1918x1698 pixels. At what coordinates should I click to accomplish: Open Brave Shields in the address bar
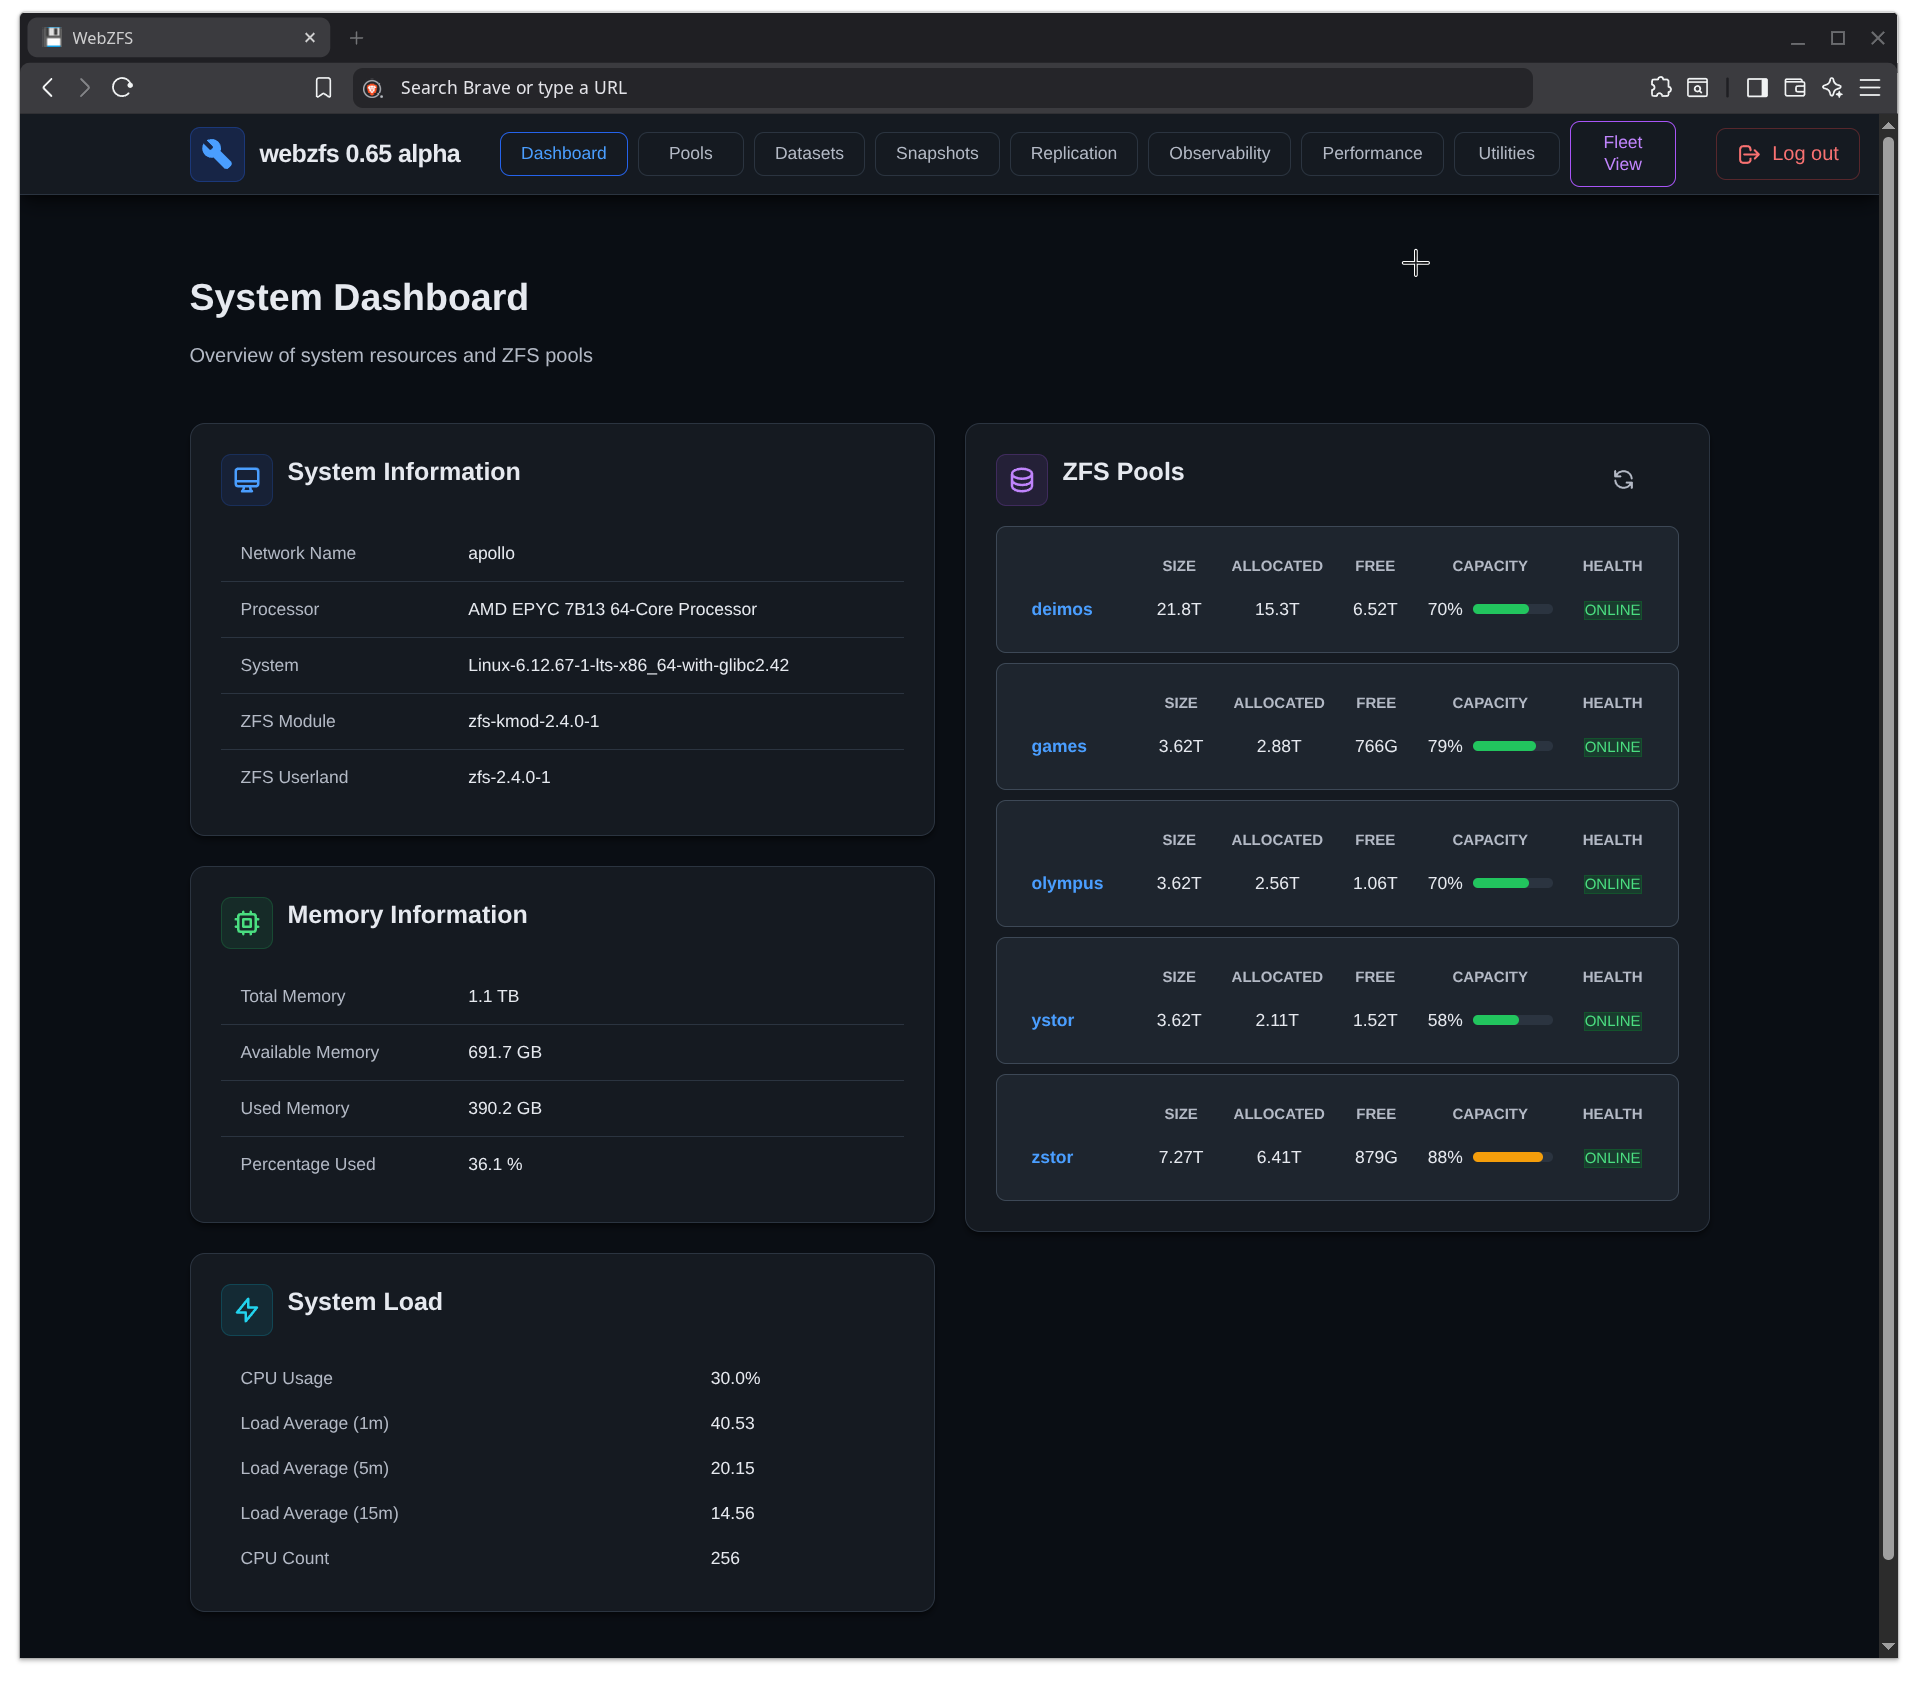click(373, 88)
